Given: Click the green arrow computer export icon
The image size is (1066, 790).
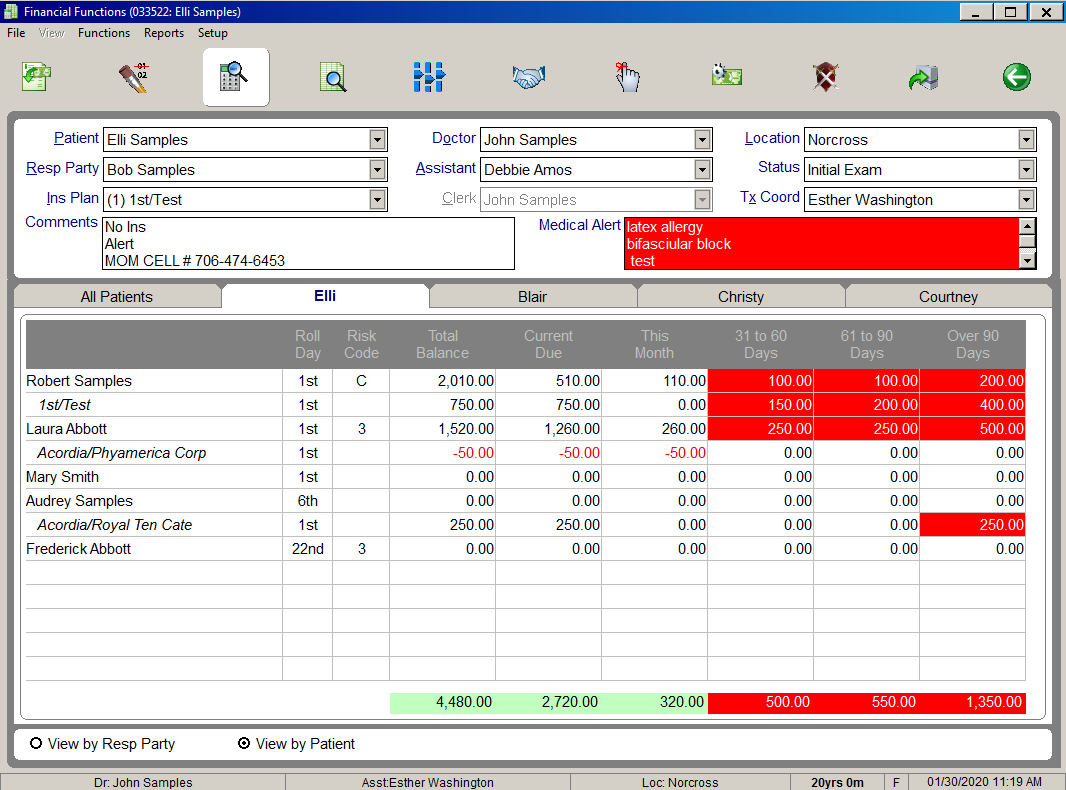Looking at the screenshot, I should tap(923, 77).
